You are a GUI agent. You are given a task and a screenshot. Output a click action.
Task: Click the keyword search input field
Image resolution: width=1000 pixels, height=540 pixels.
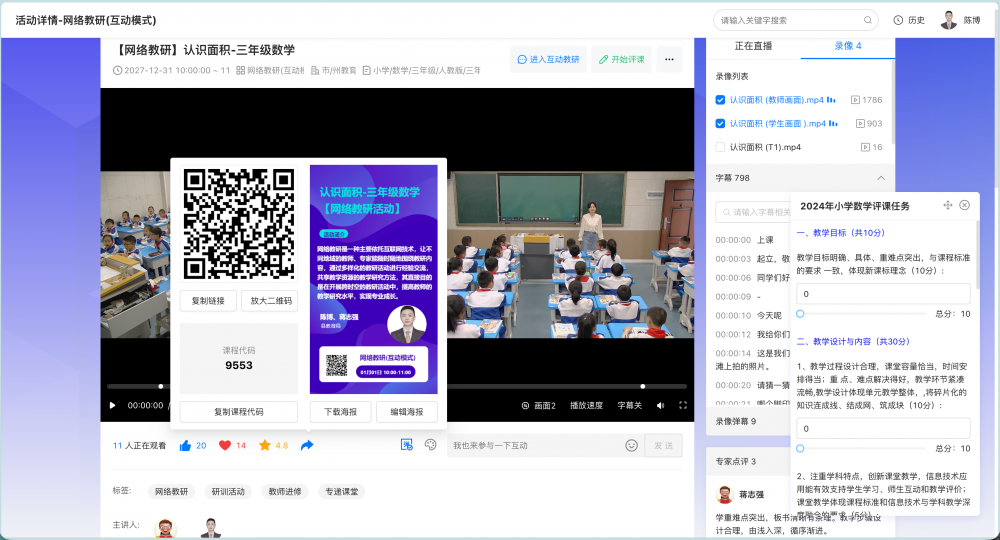tap(790, 20)
